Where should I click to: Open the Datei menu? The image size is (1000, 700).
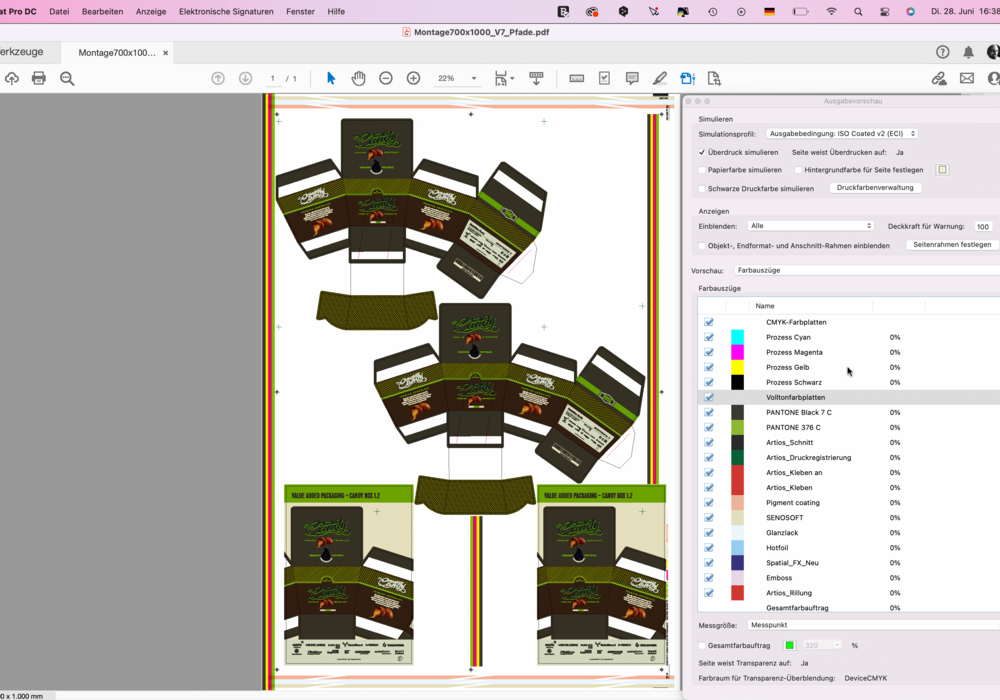[x=59, y=11]
